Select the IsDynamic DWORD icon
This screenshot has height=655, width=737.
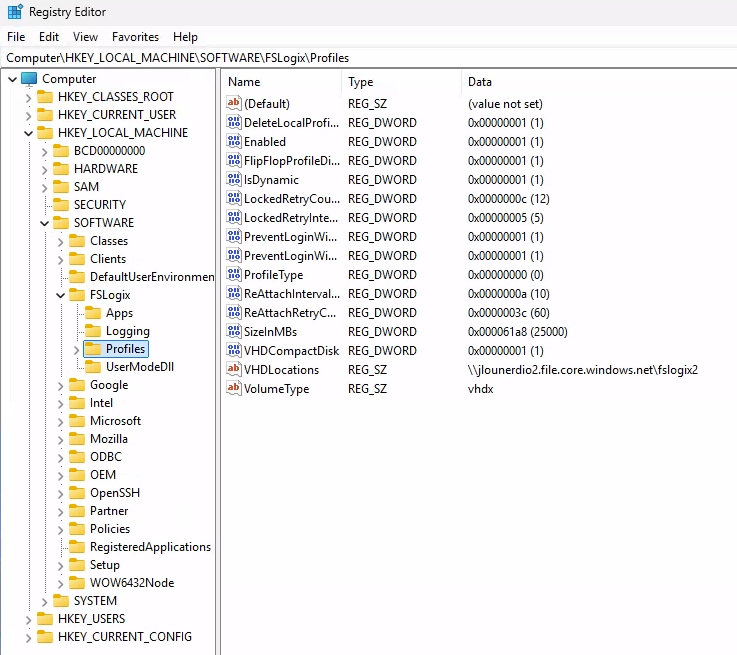[x=234, y=179]
